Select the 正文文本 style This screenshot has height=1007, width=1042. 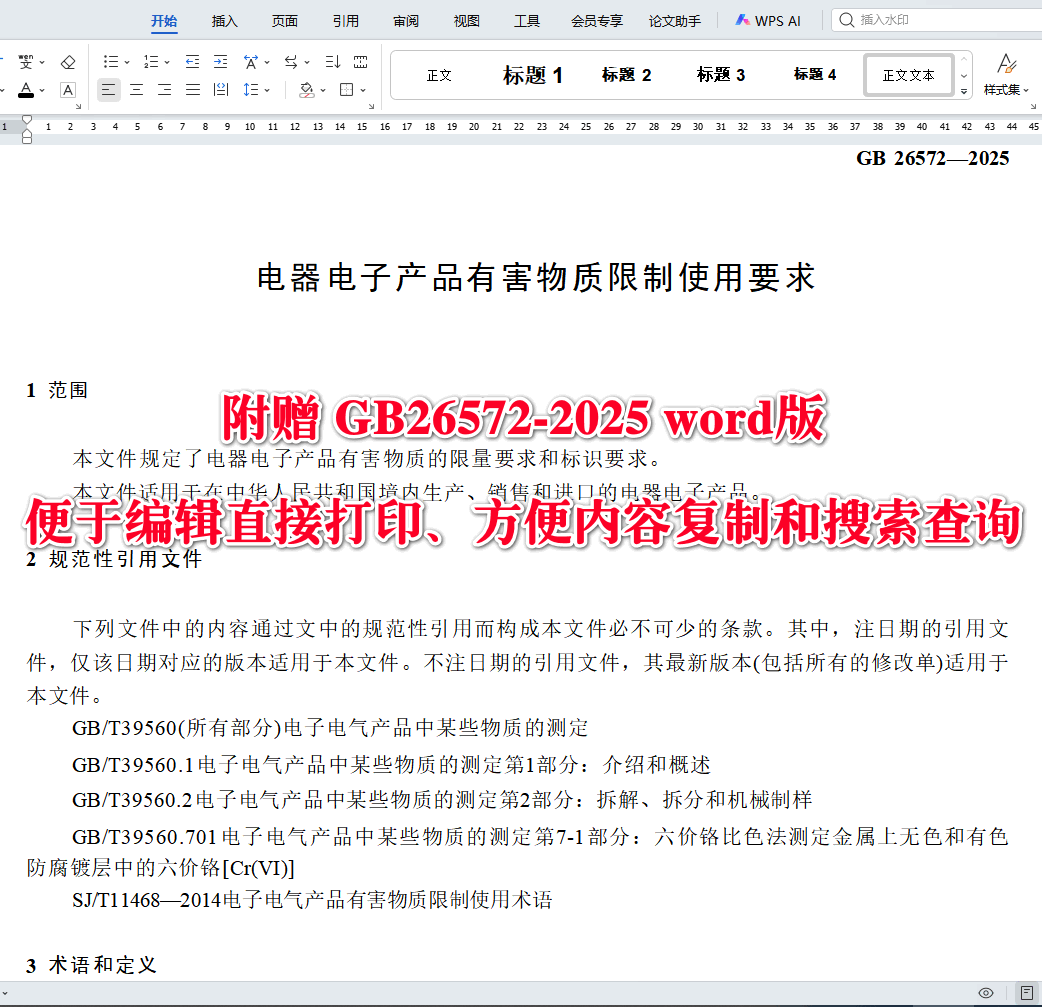click(x=908, y=75)
